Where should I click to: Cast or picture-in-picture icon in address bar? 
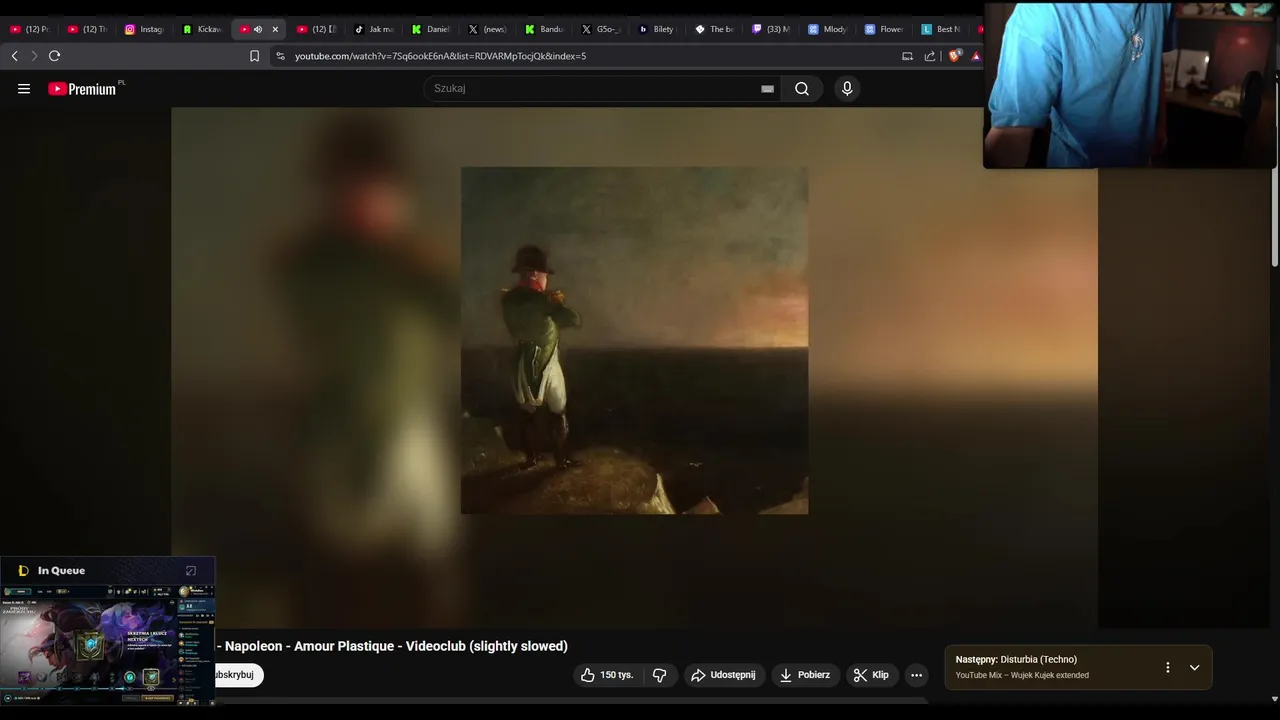[908, 56]
